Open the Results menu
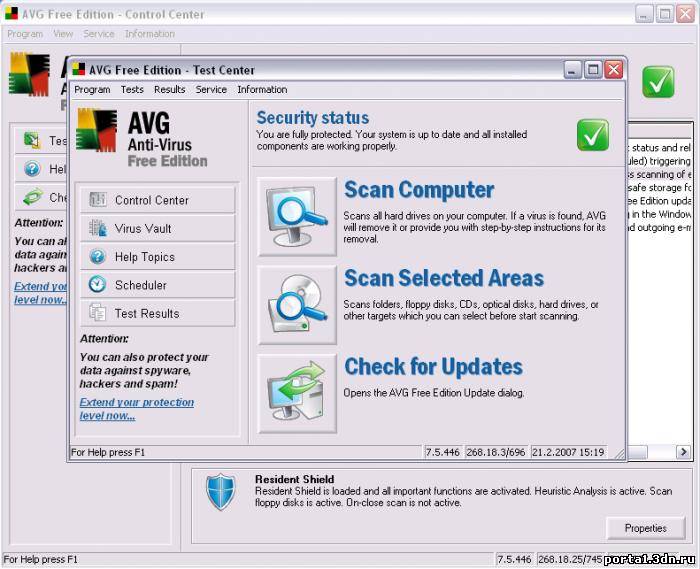Screen dimensions: 700x569 point(170,89)
